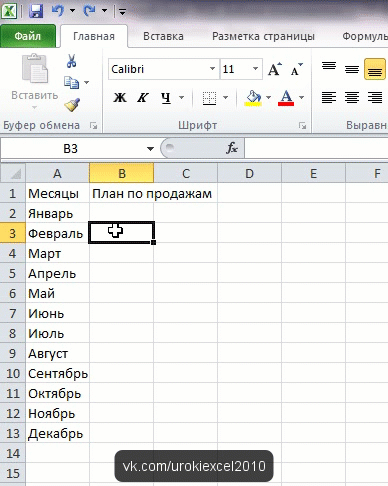Select column E header
This screenshot has width=388, height=486.
[313, 173]
